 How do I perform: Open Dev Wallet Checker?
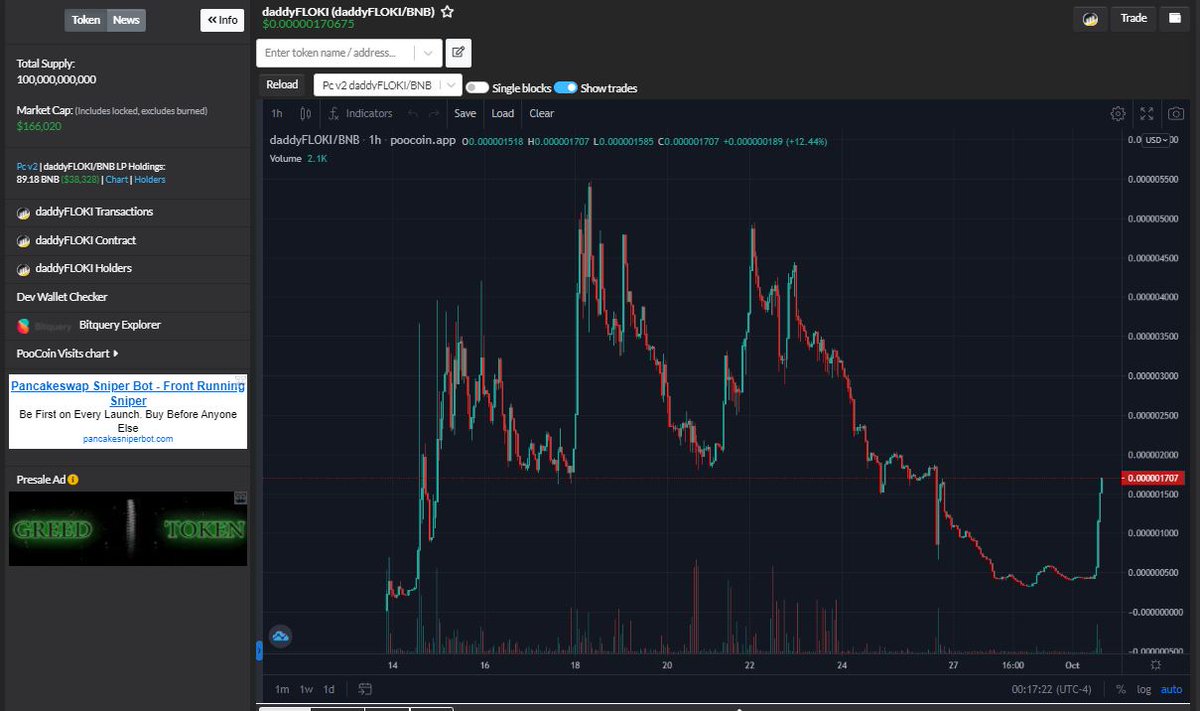(62, 297)
